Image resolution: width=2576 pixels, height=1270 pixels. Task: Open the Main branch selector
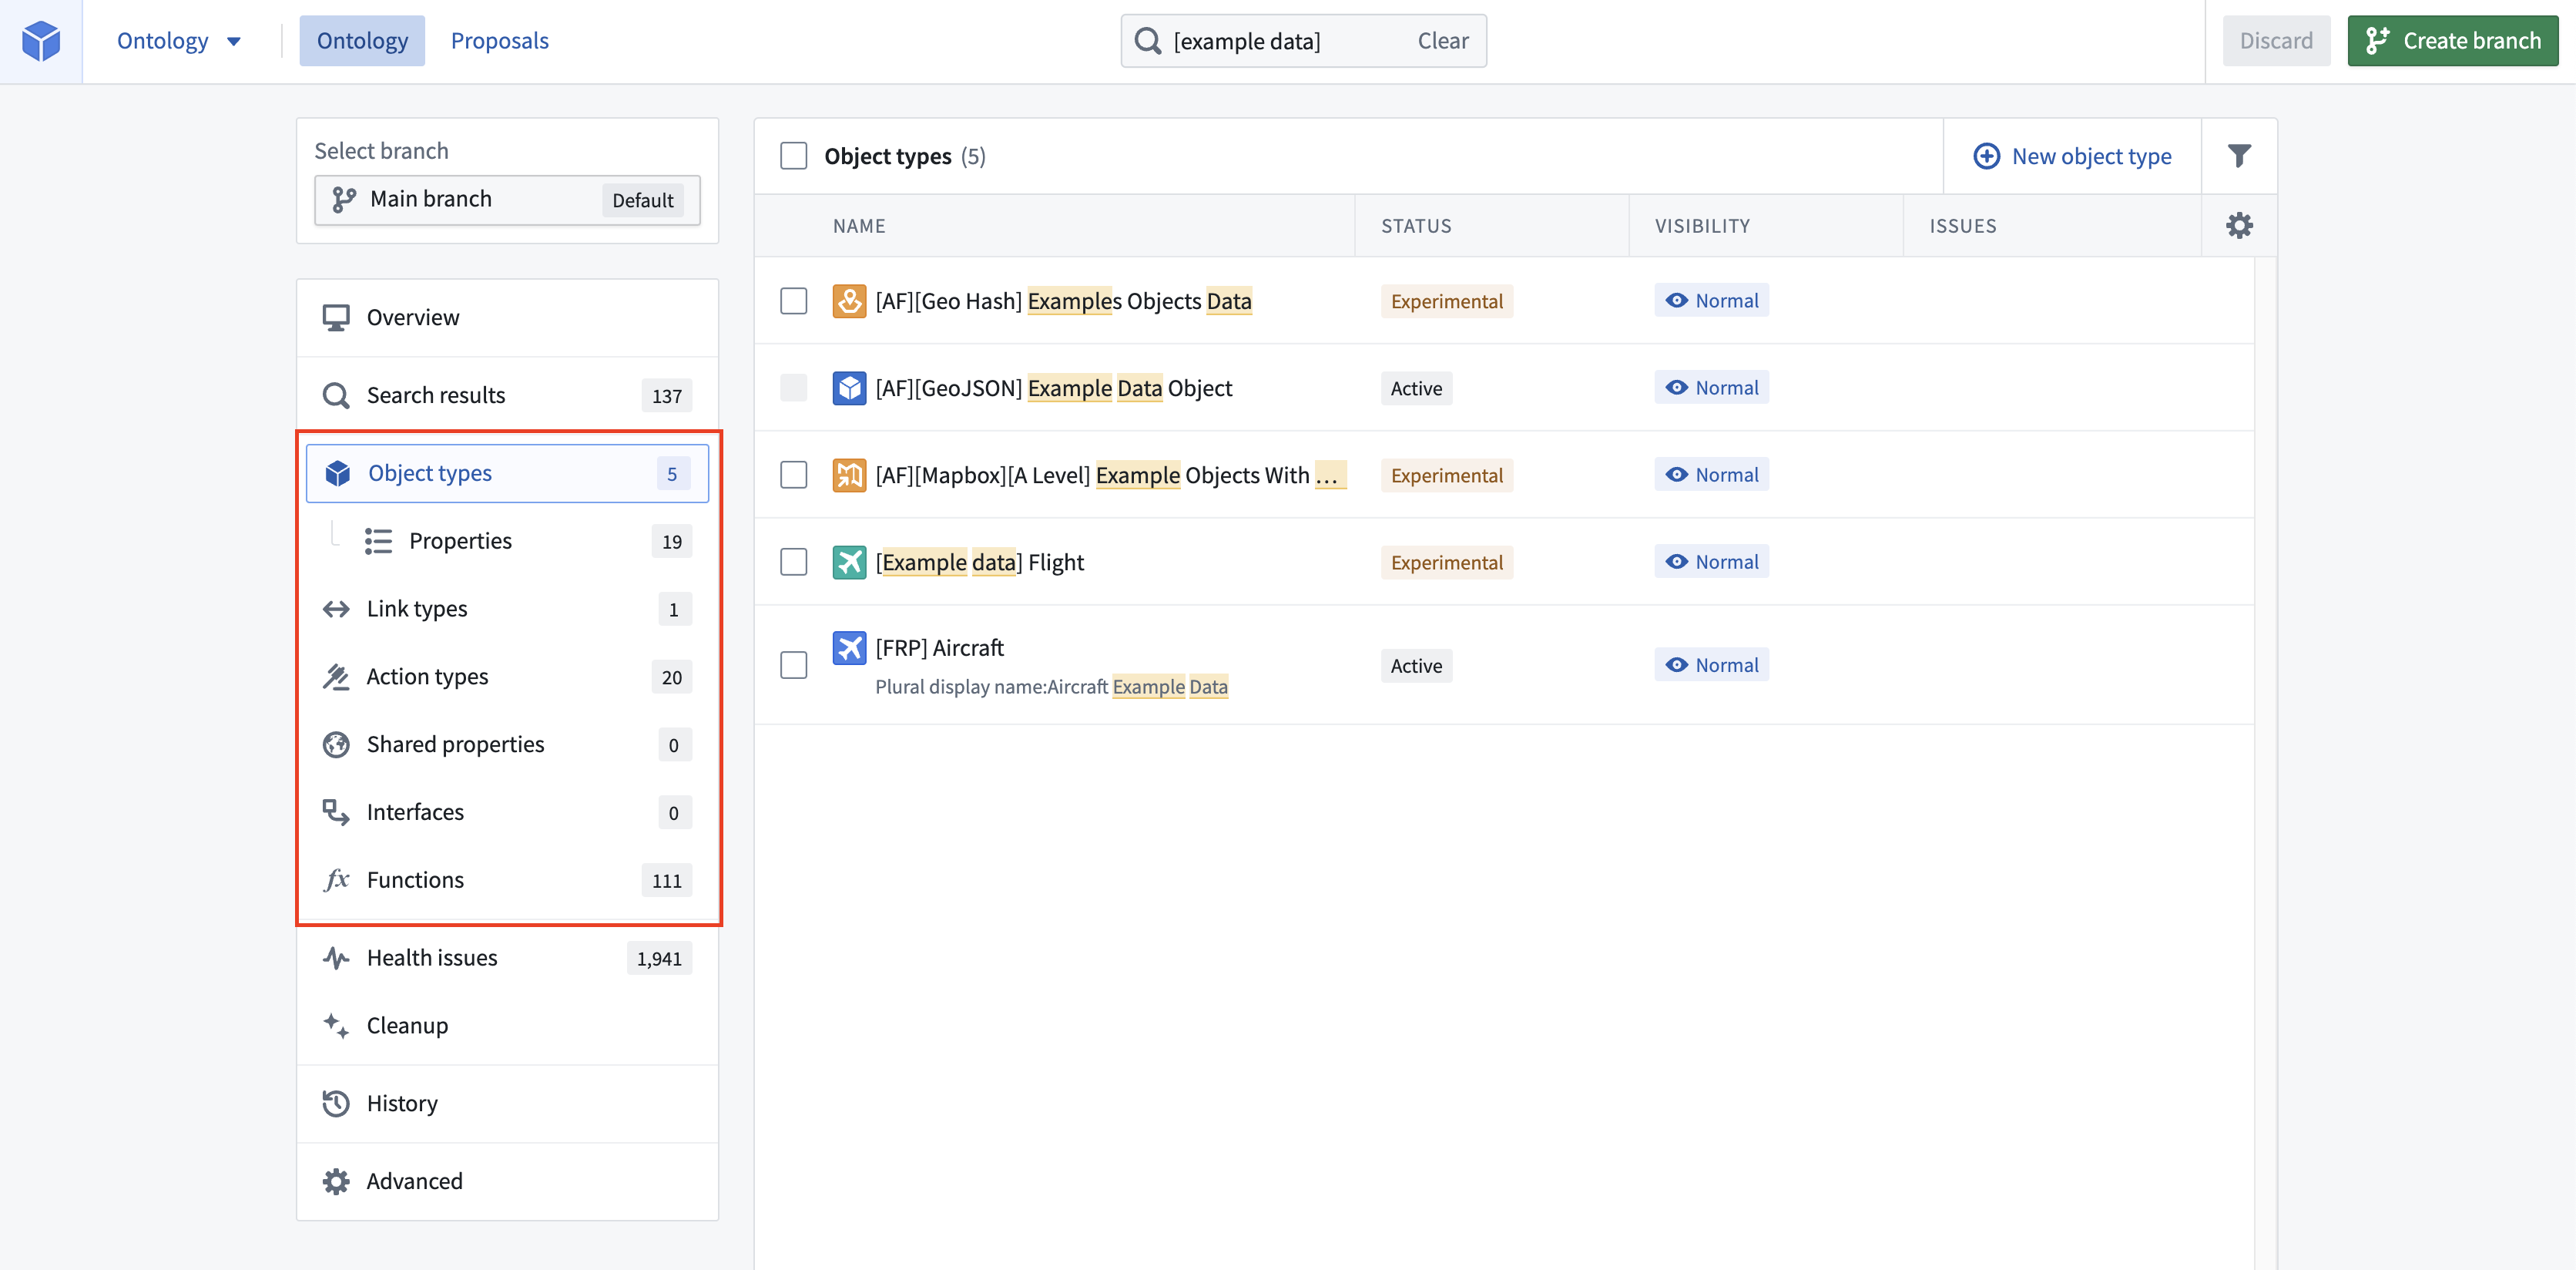pos(507,200)
